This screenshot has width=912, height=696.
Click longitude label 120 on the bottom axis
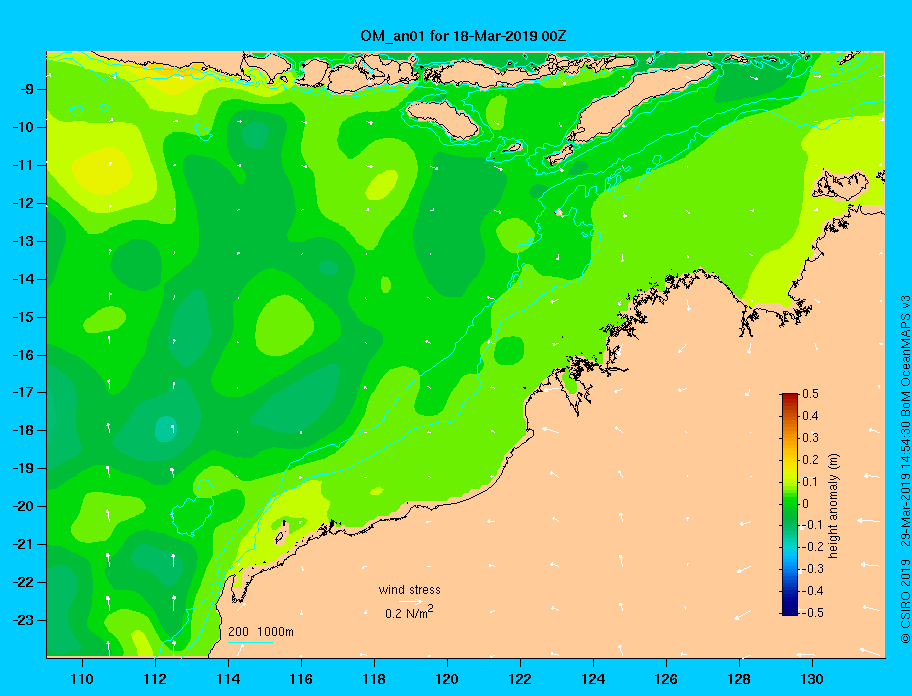coord(447,679)
